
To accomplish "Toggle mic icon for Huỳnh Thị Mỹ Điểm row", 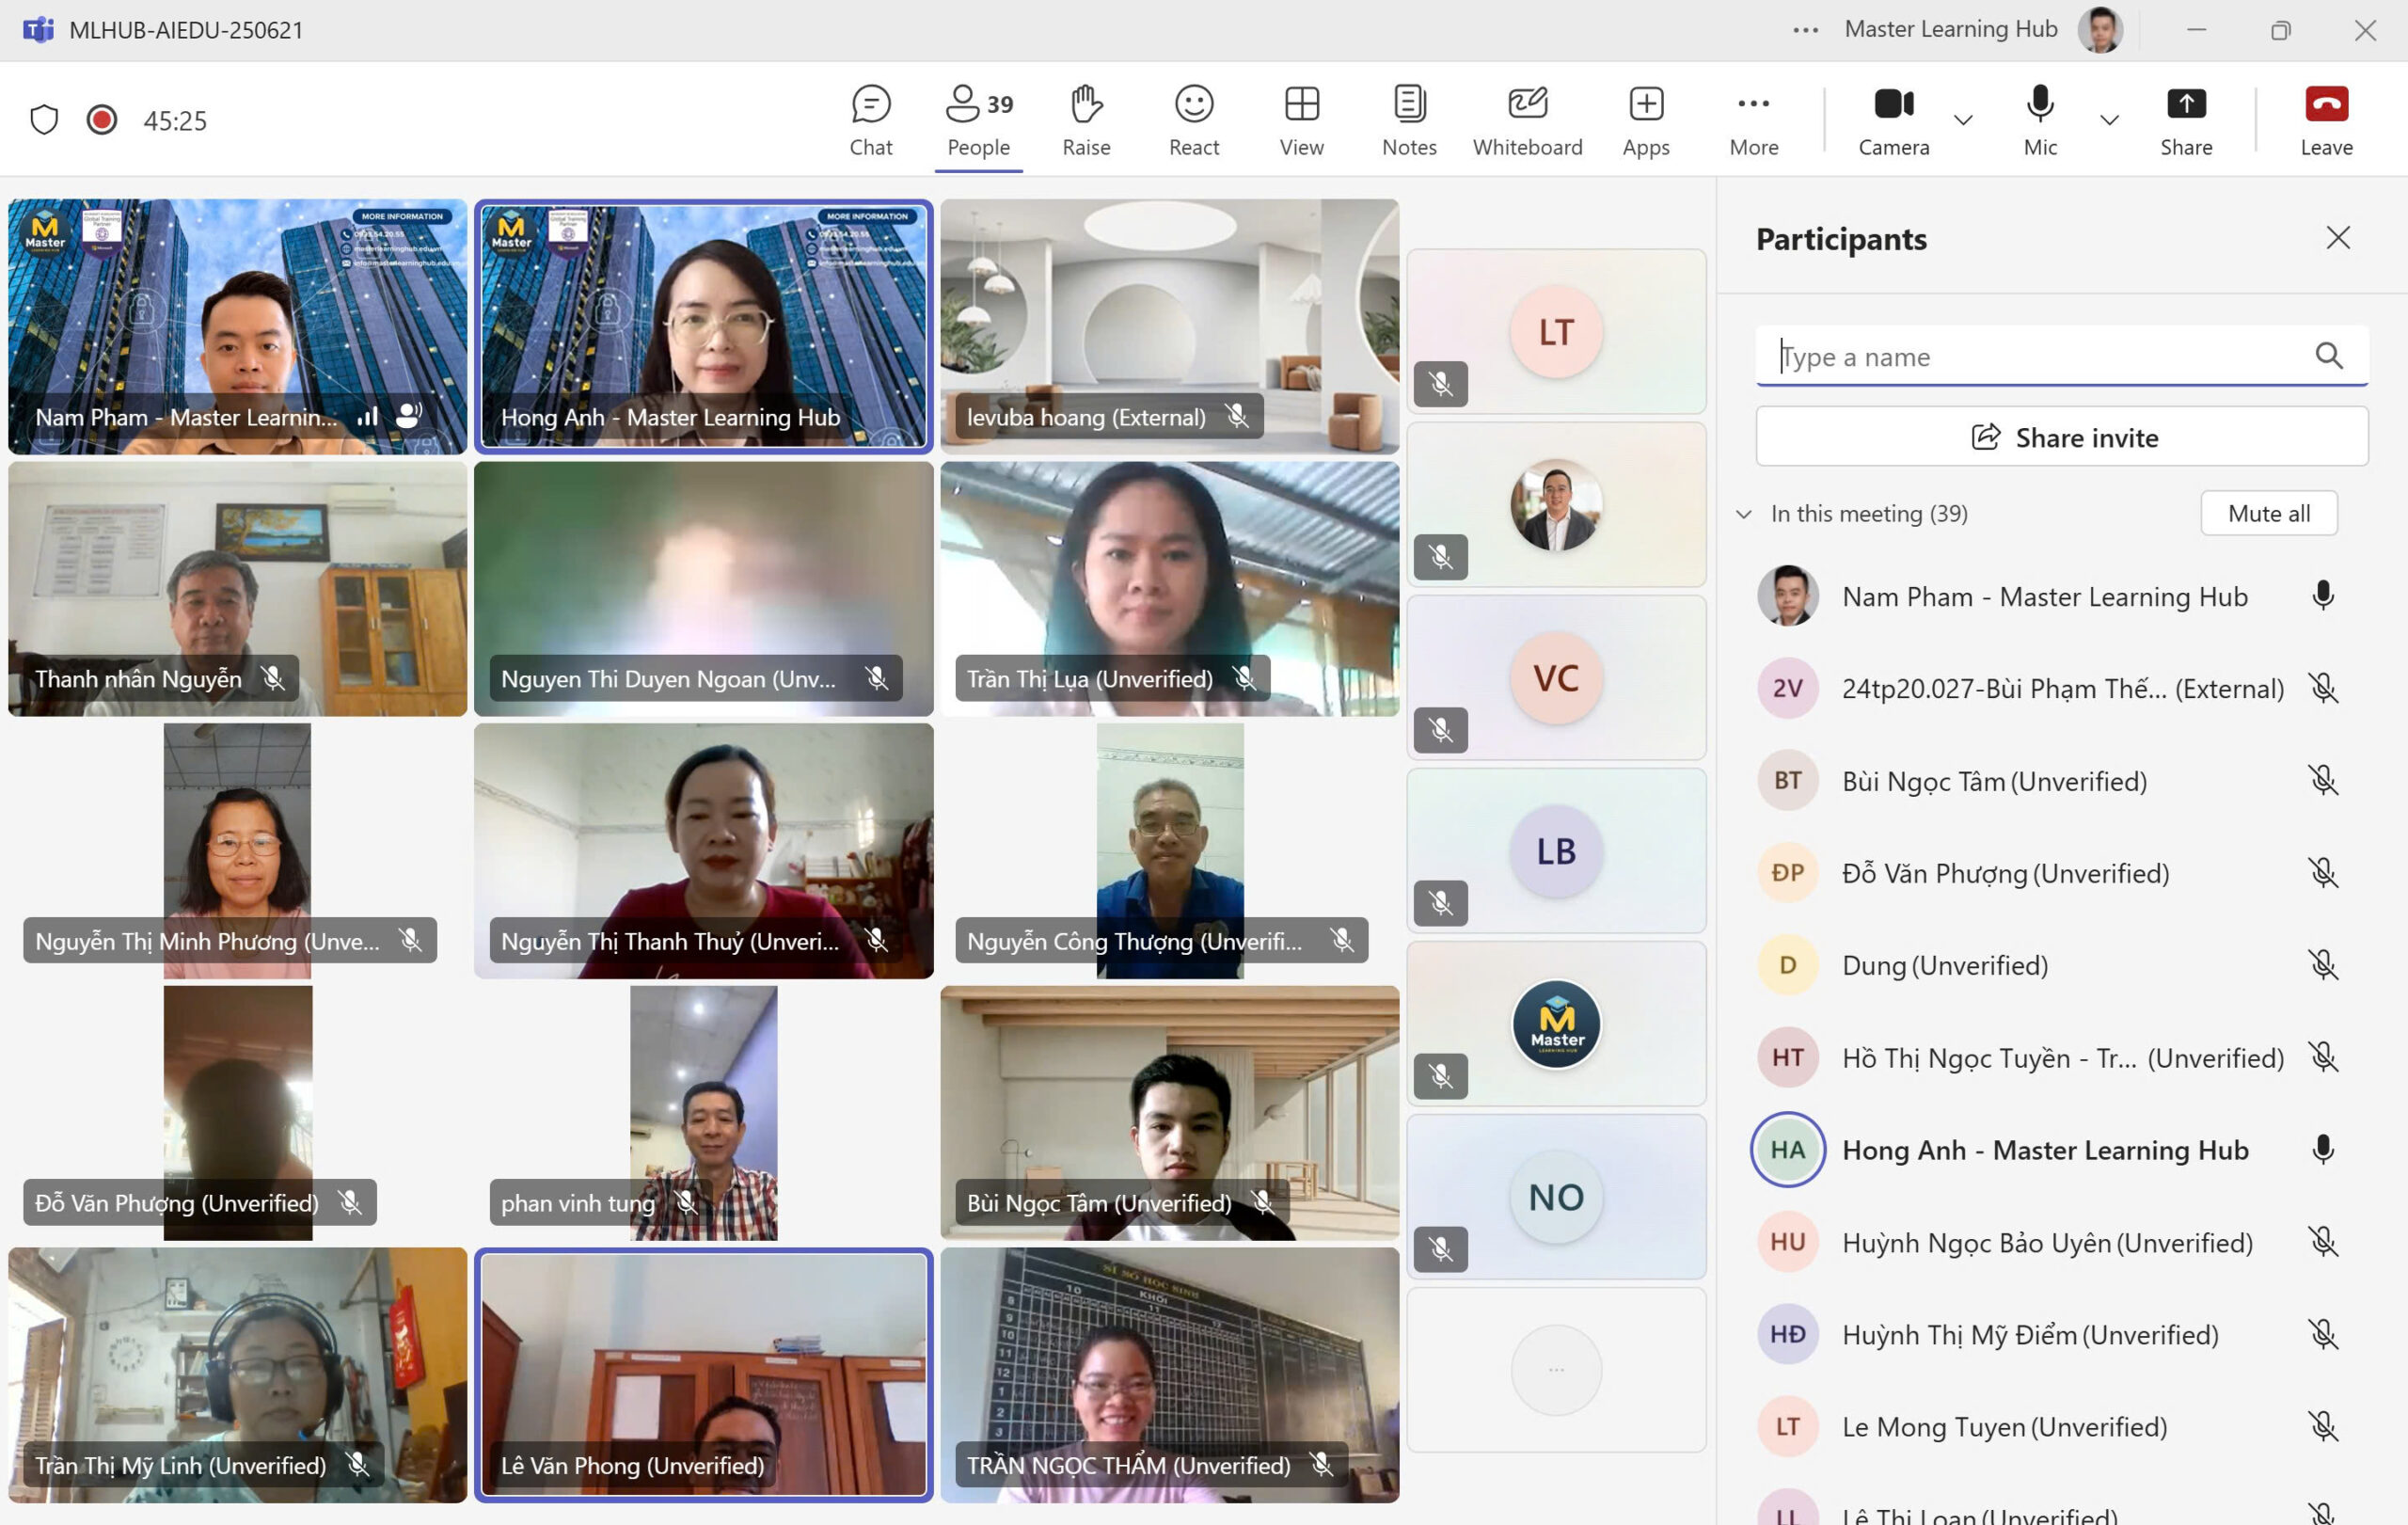I will pyautogui.click(x=2322, y=1334).
